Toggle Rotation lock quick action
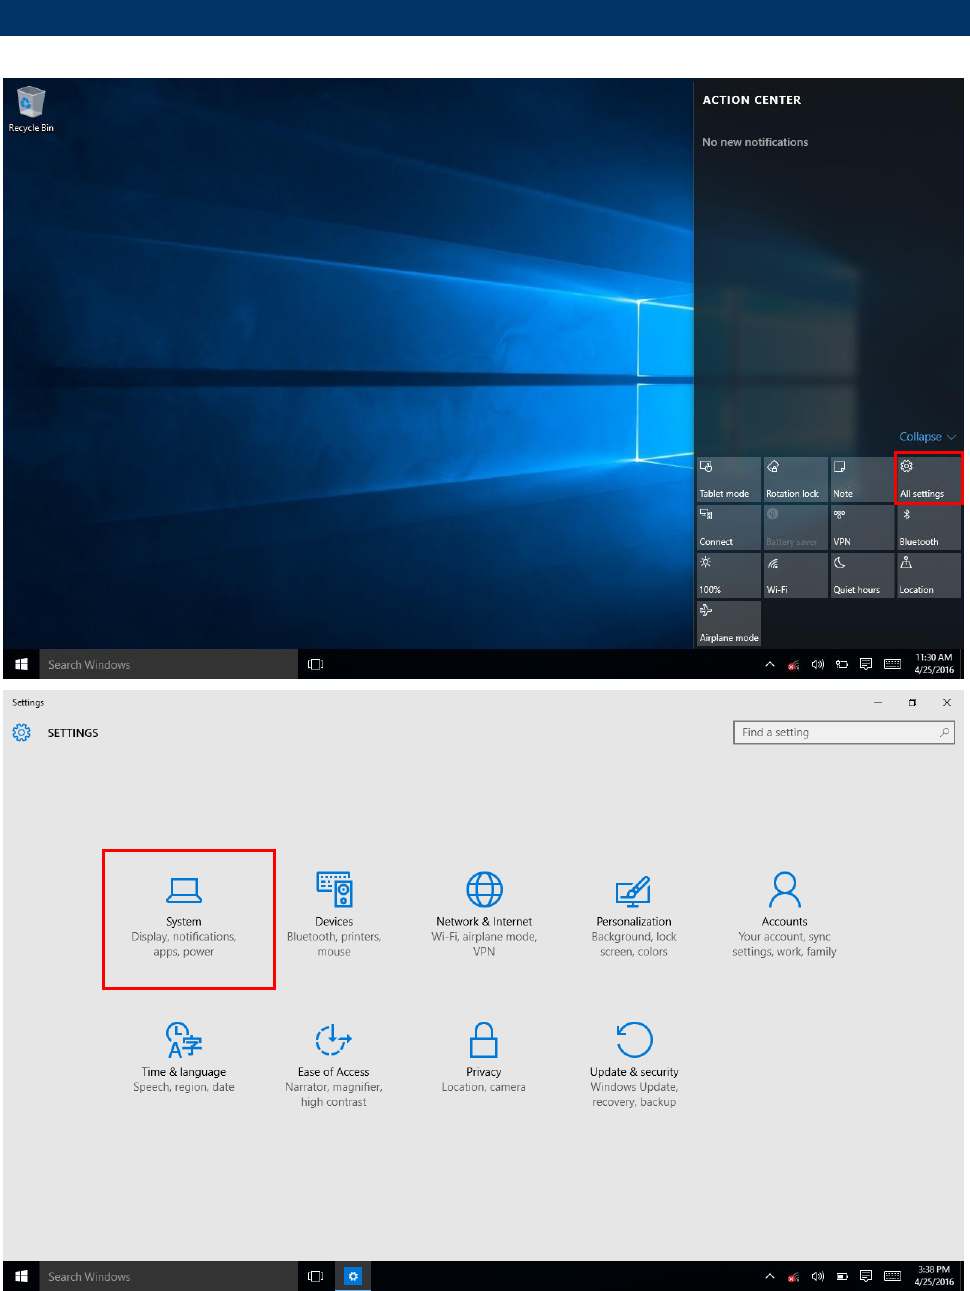This screenshot has width=970, height=1291. [x=795, y=479]
